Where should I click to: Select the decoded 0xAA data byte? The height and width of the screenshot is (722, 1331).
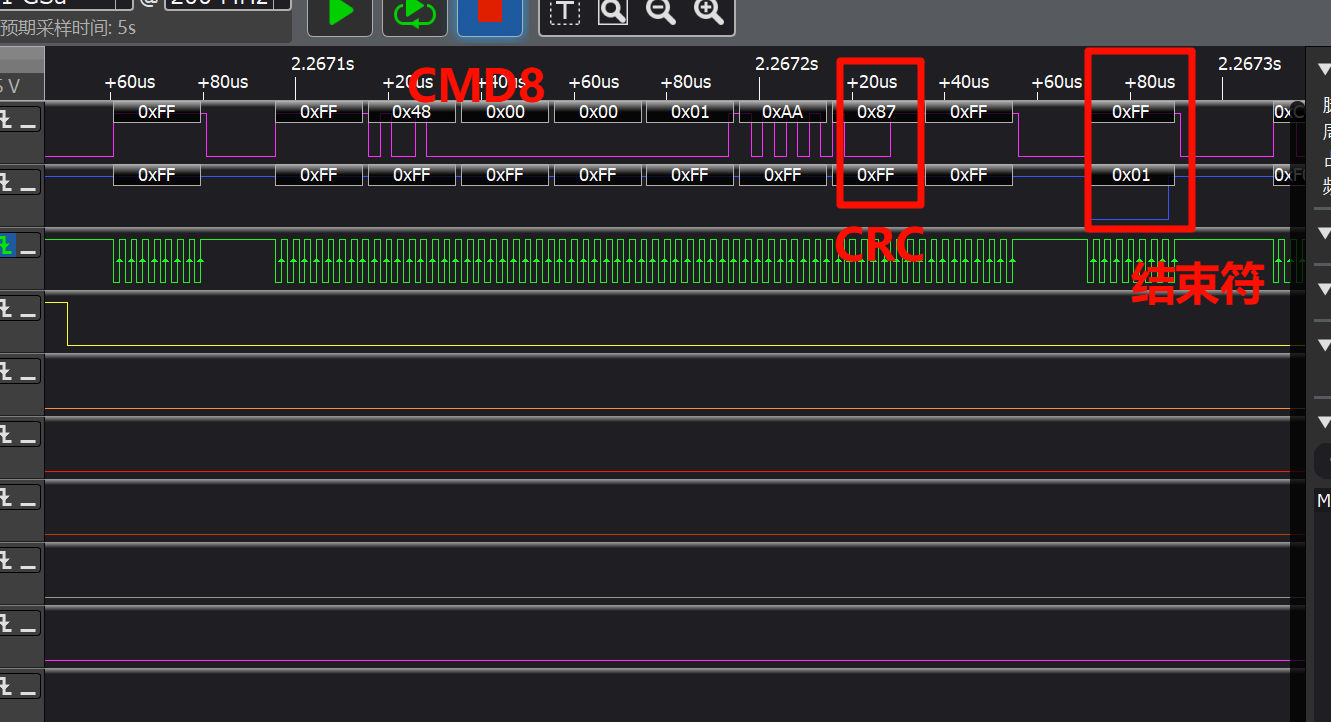point(782,112)
